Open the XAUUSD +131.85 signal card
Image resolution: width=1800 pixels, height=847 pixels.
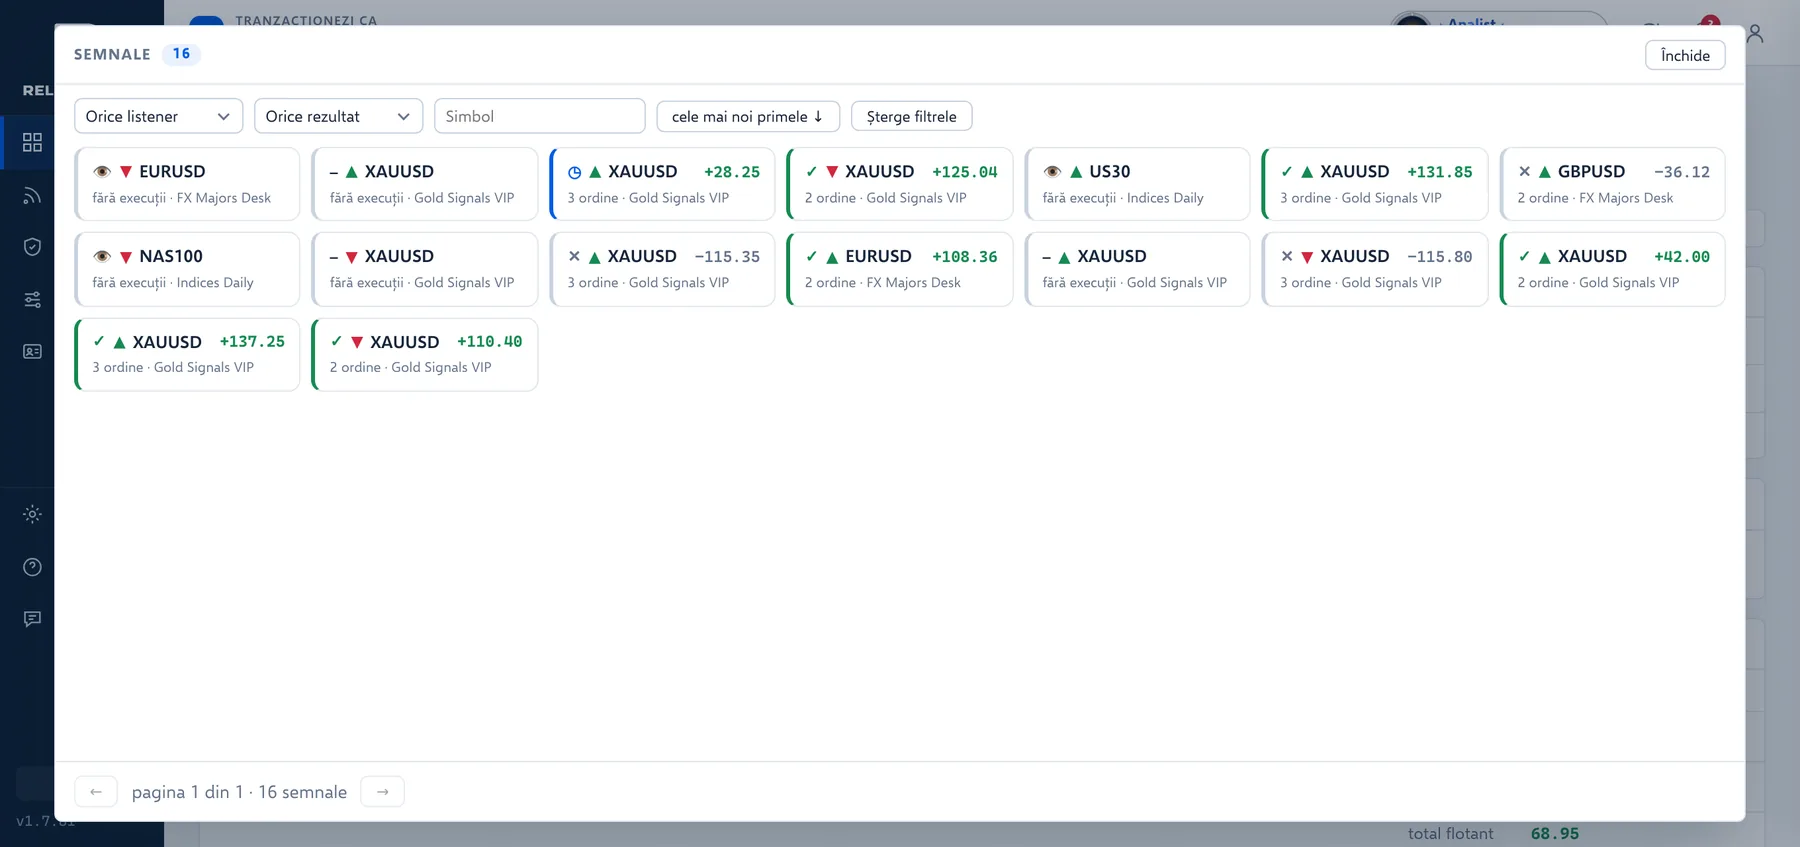coord(1375,184)
